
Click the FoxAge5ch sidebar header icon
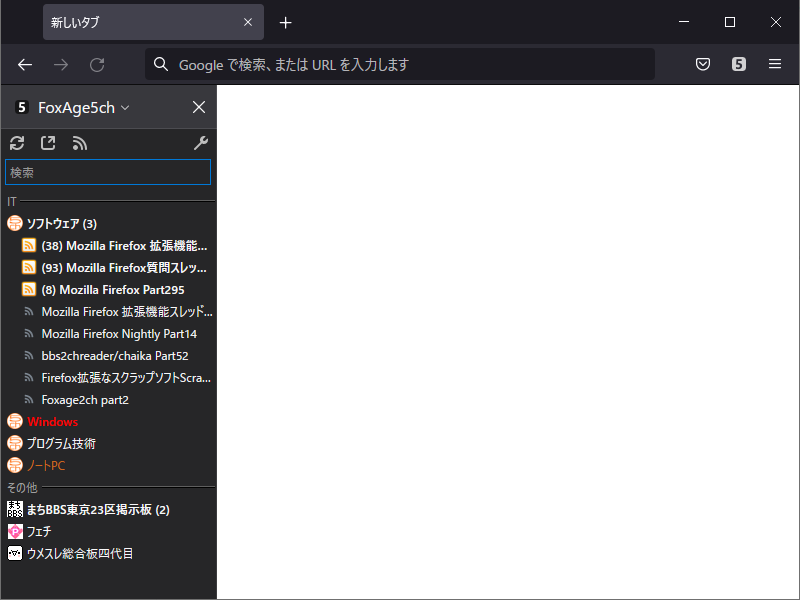point(21,107)
